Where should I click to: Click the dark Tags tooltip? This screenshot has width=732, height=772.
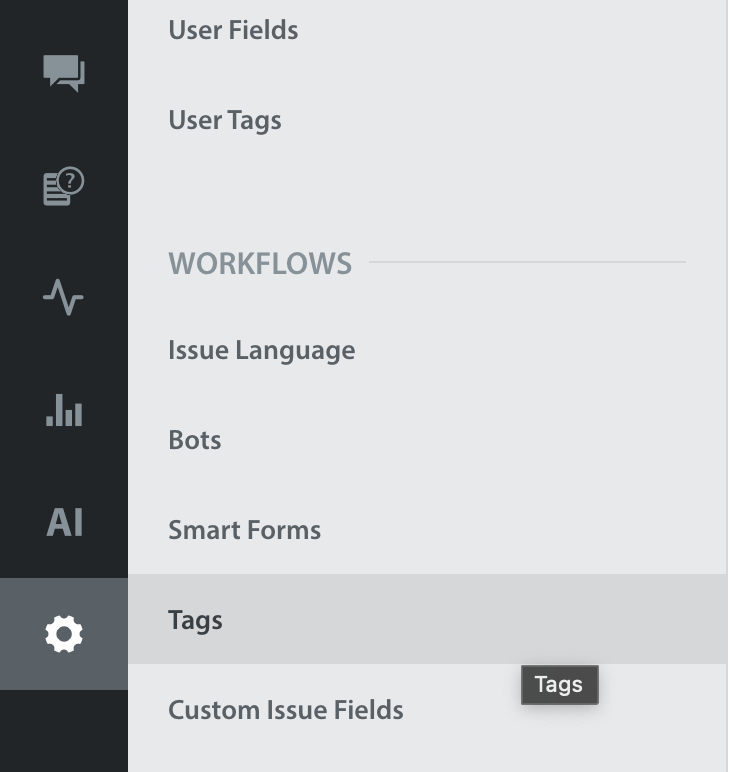pos(559,685)
